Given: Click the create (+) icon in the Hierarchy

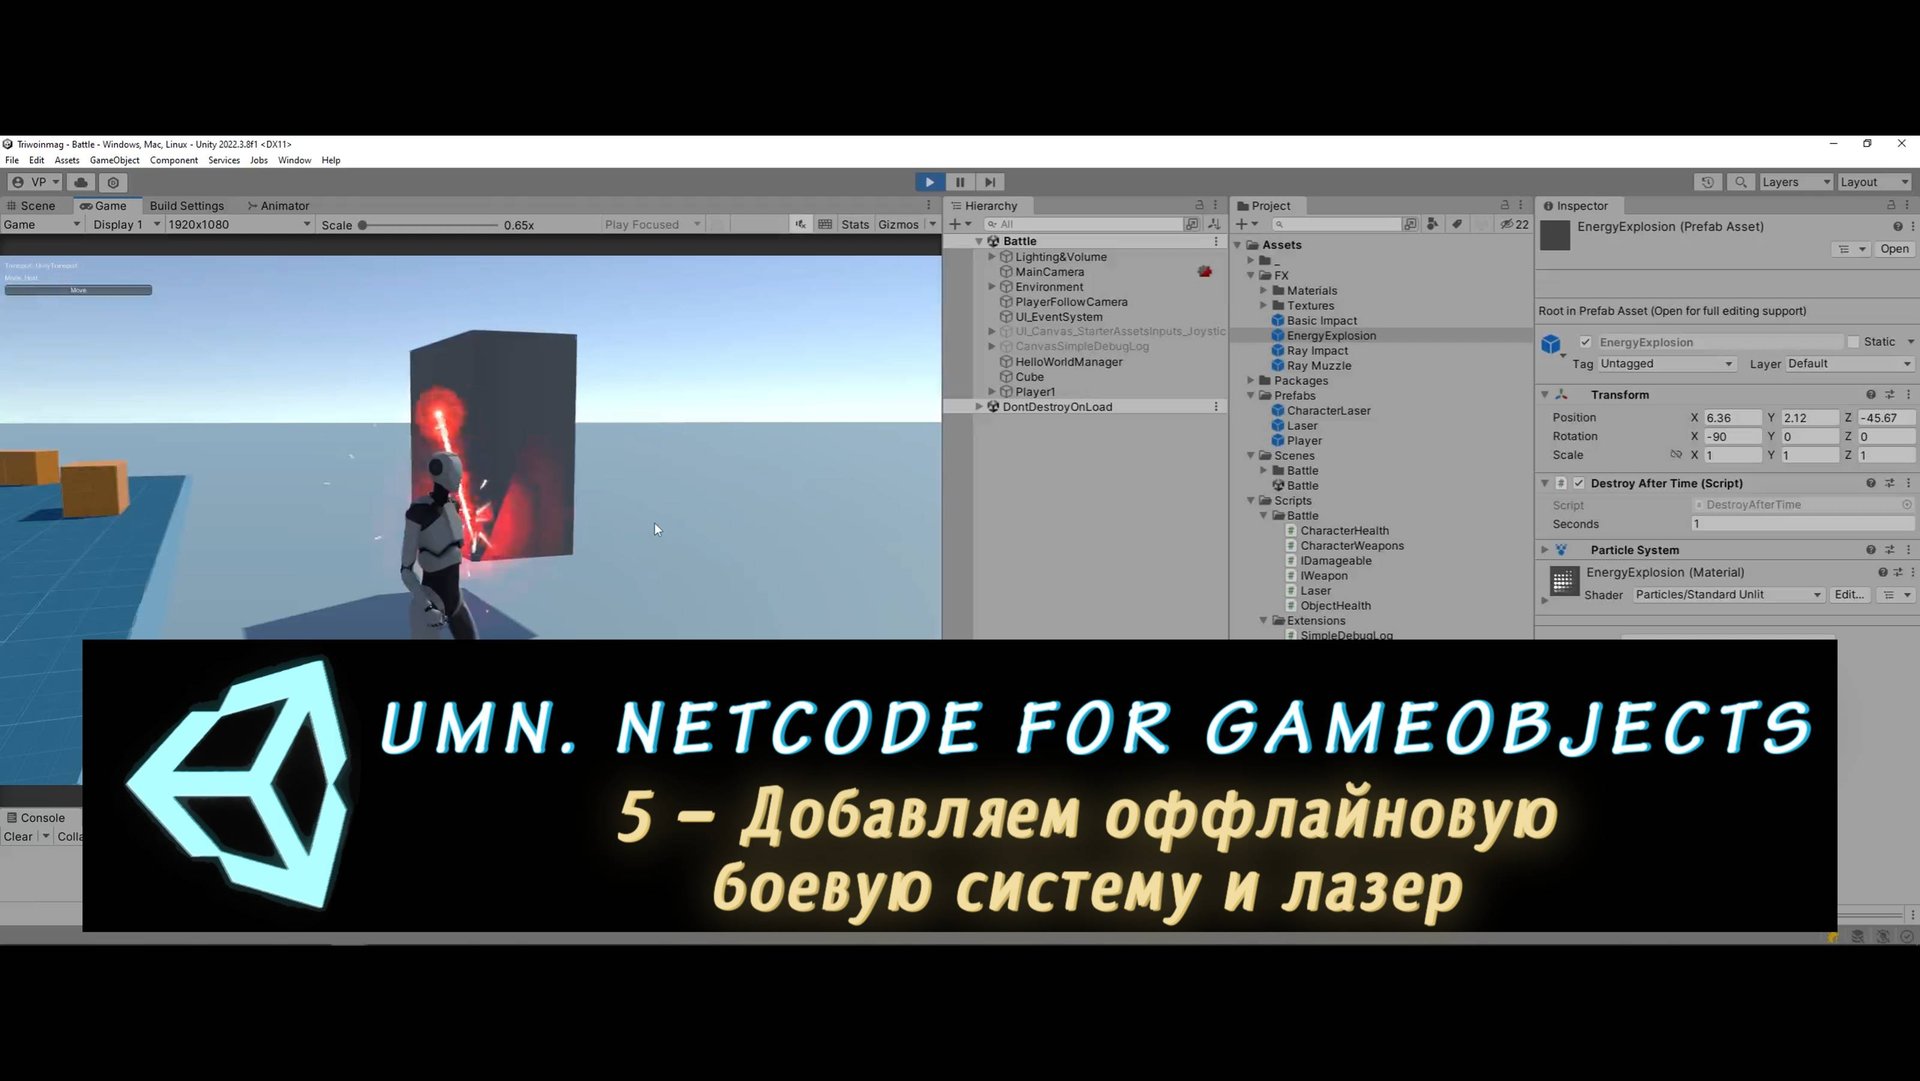Looking at the screenshot, I should click(957, 224).
